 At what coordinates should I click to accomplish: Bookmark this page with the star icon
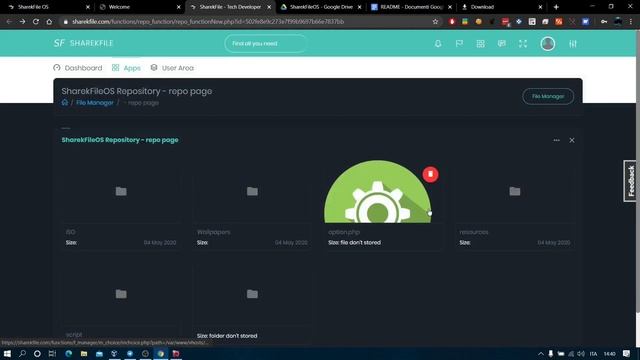(435, 22)
